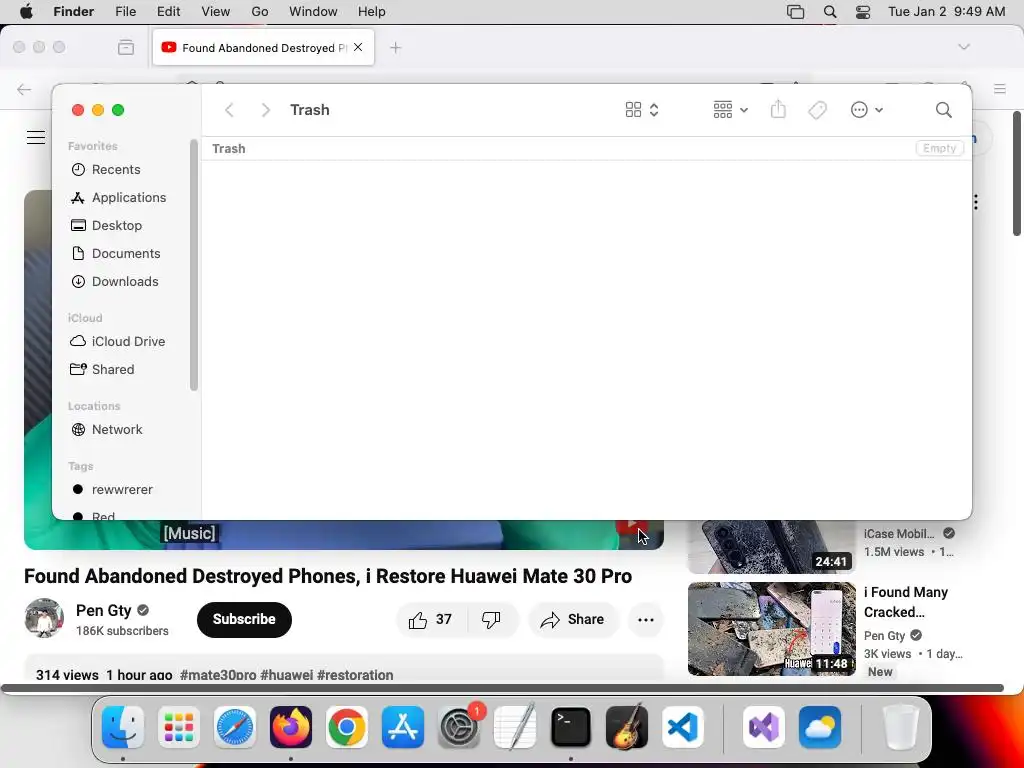Image resolution: width=1024 pixels, height=768 pixels.
Task: Open the Go menu
Action: (x=260, y=12)
